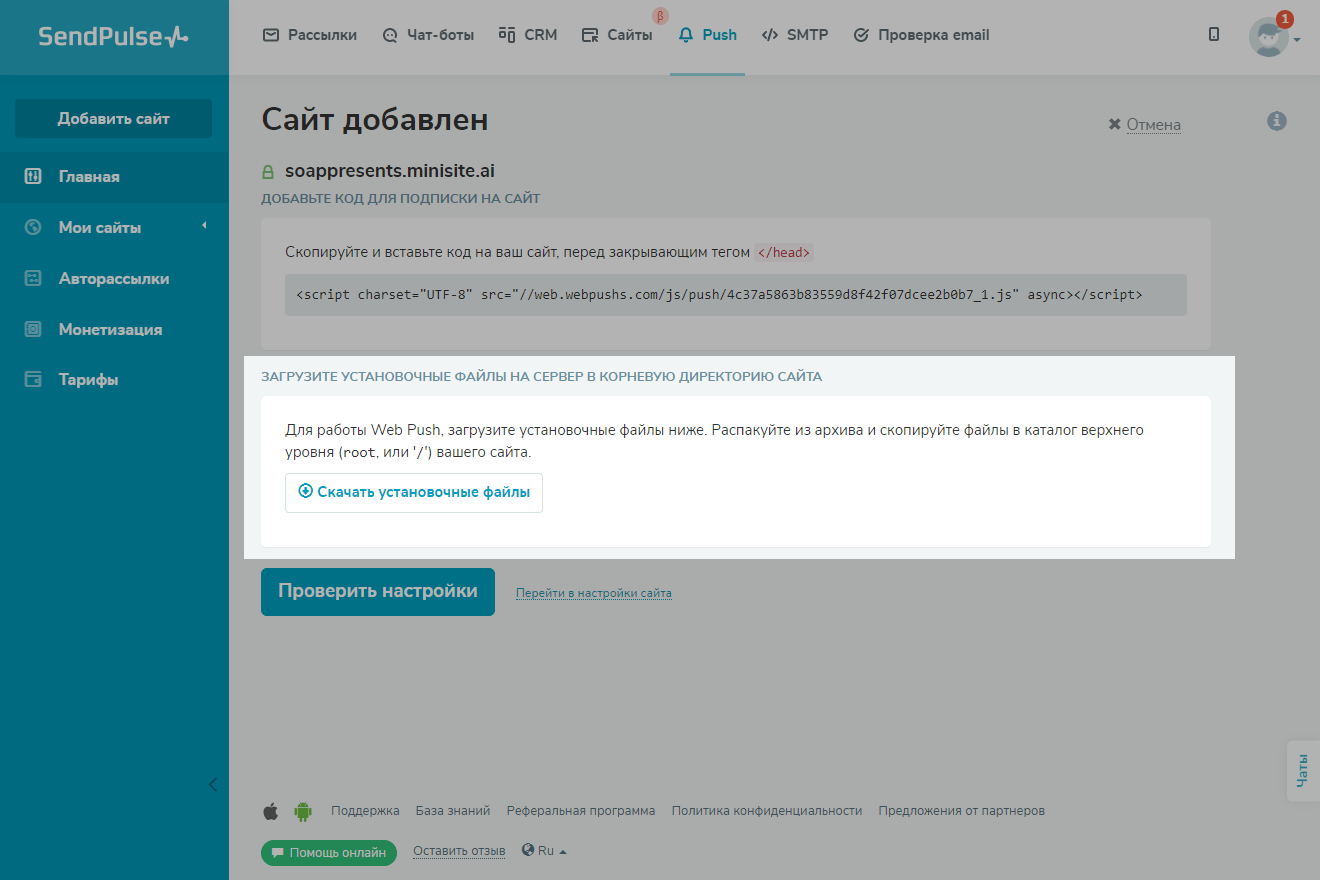Click the info icon beside Отмена
The image size is (1320, 880).
[x=1276, y=121]
